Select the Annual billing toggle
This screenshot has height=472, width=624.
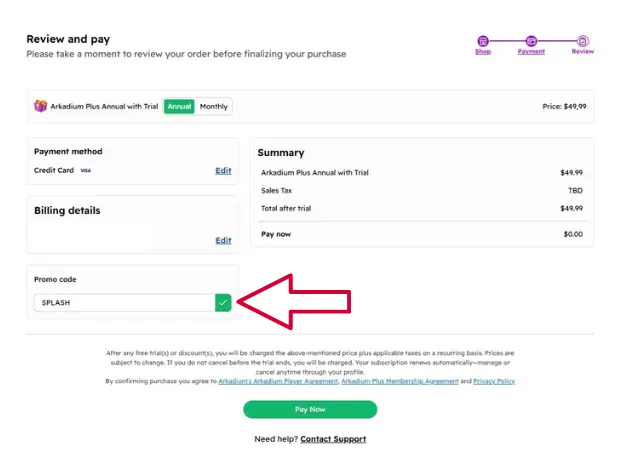click(179, 107)
